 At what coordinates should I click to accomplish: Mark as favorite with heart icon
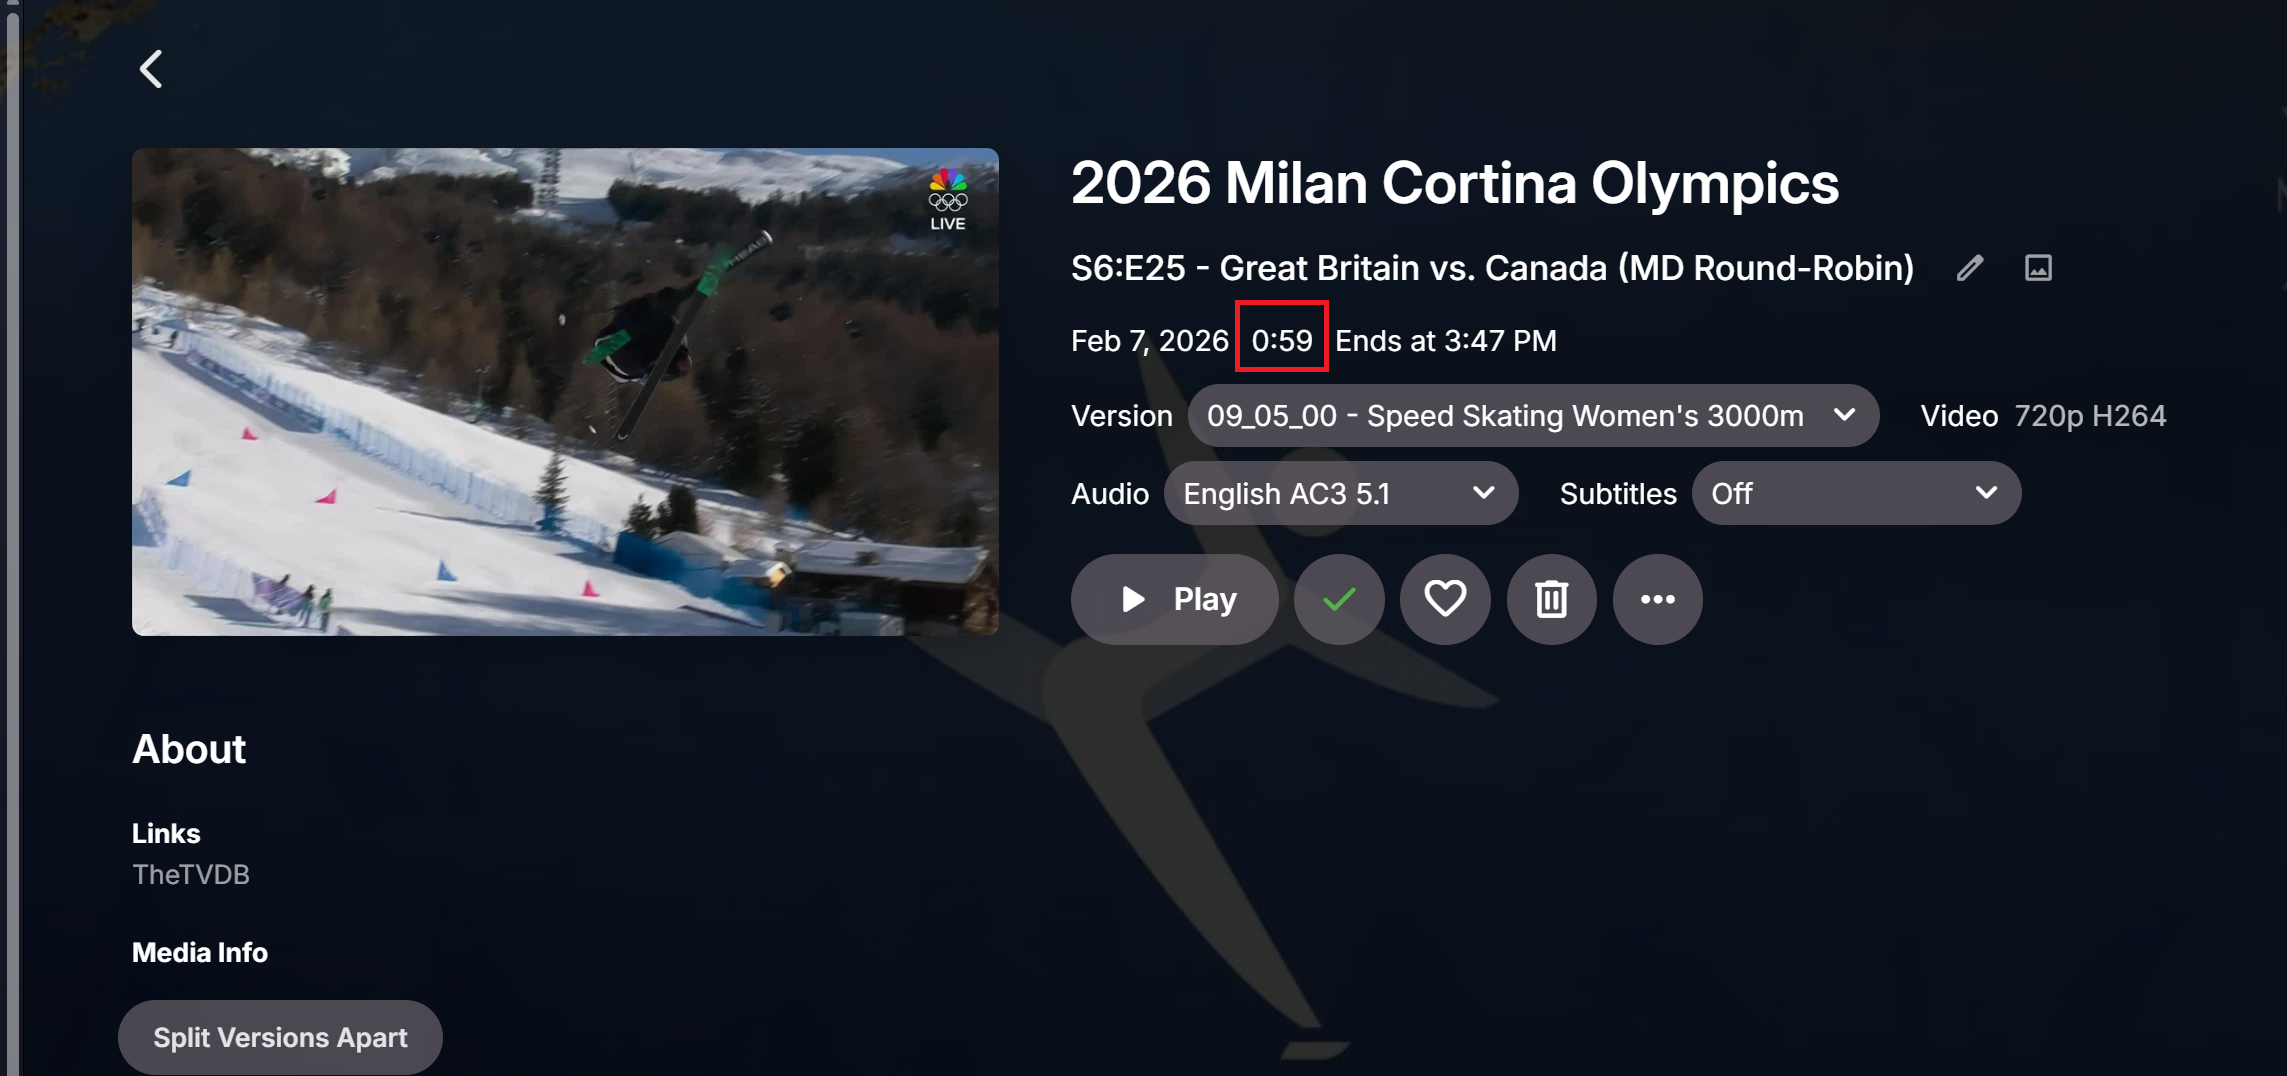[1445, 599]
